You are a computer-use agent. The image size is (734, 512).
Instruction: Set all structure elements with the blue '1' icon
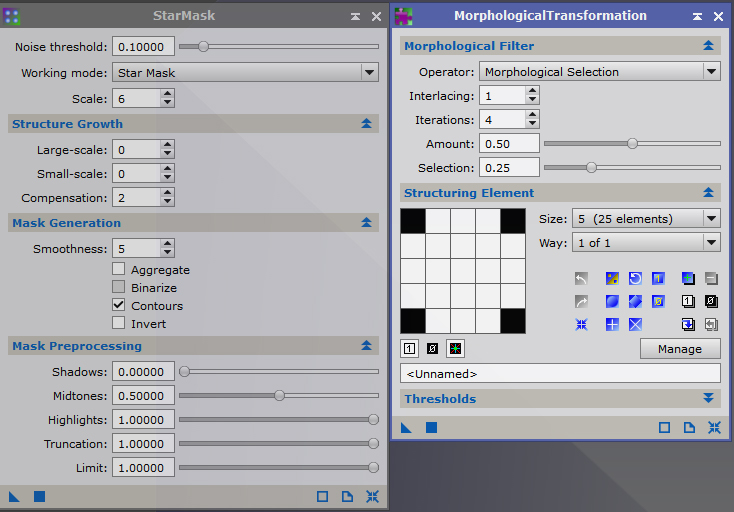pyautogui.click(x=658, y=279)
